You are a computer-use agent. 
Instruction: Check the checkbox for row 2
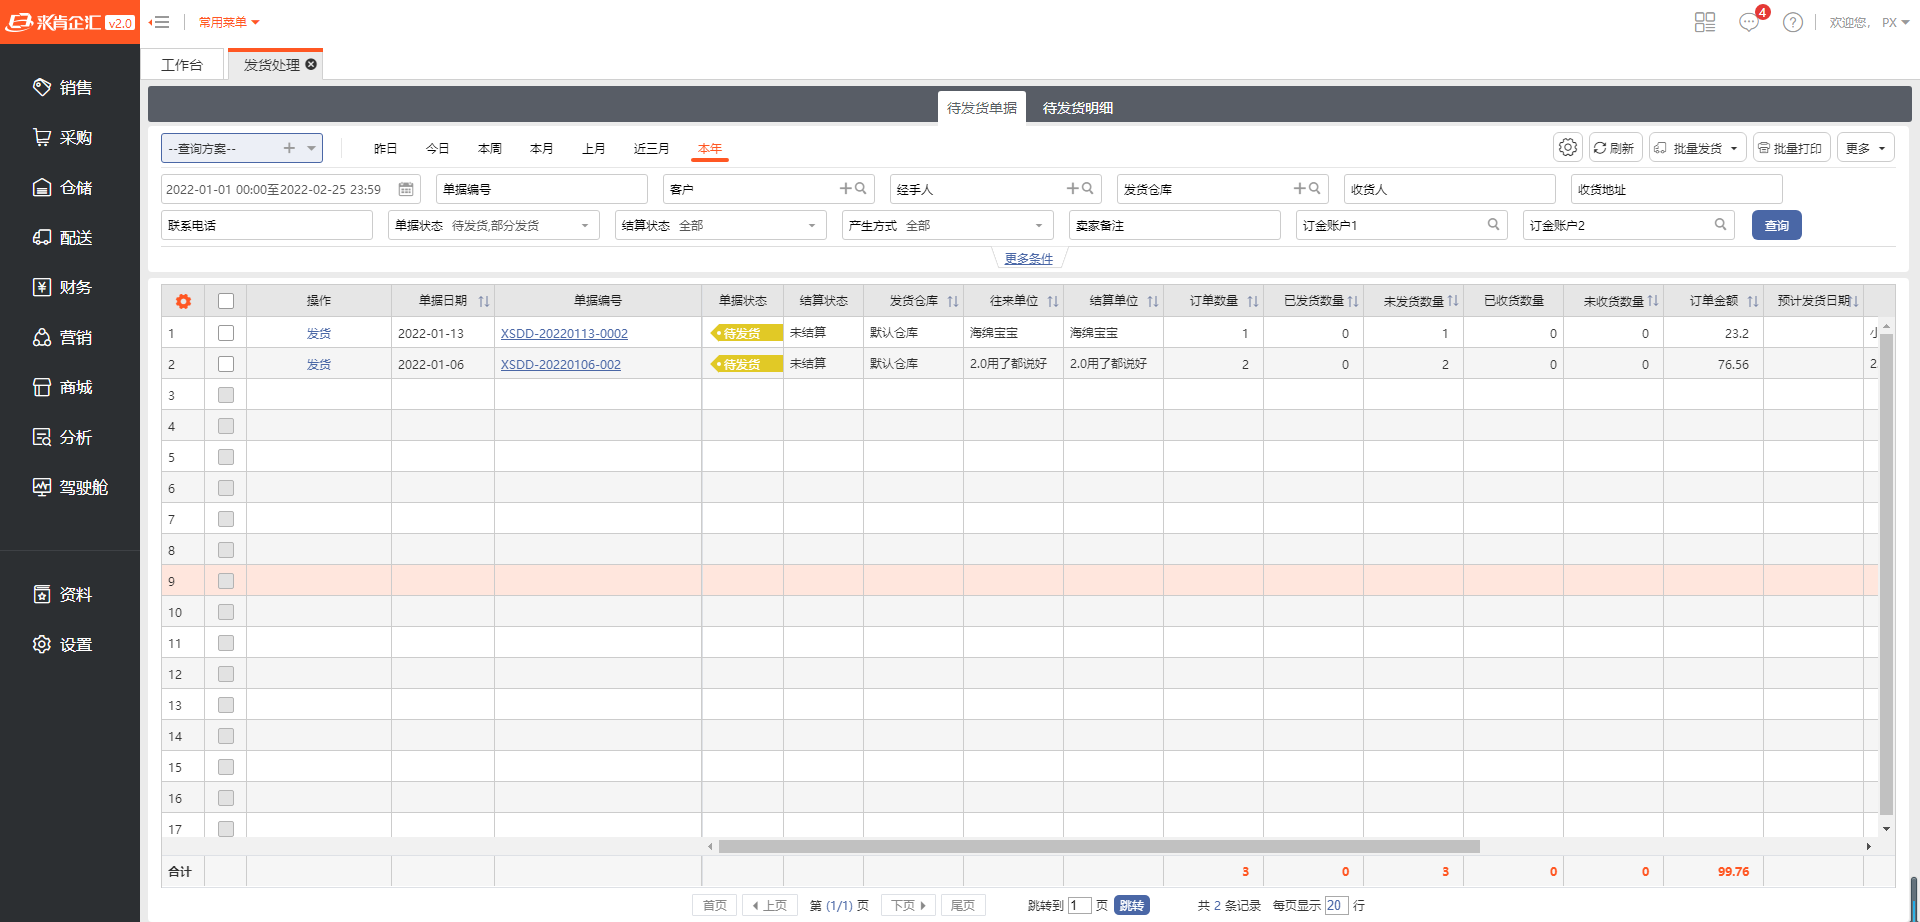226,364
